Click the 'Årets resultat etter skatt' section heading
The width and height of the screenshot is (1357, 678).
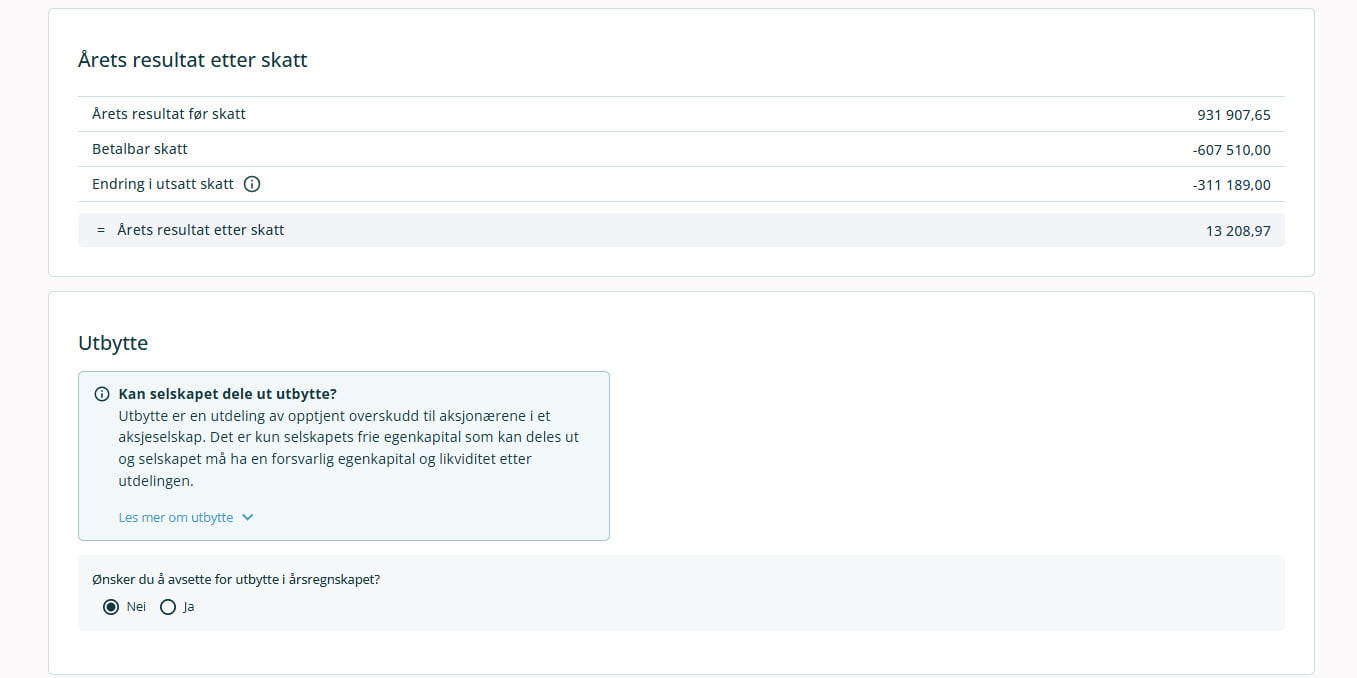[x=193, y=60]
